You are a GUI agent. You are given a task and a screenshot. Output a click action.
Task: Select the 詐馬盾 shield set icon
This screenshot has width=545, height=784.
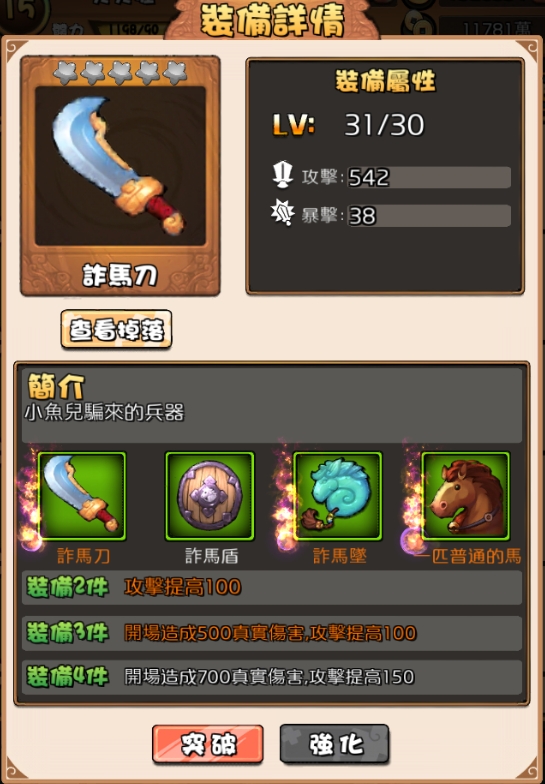(210, 496)
